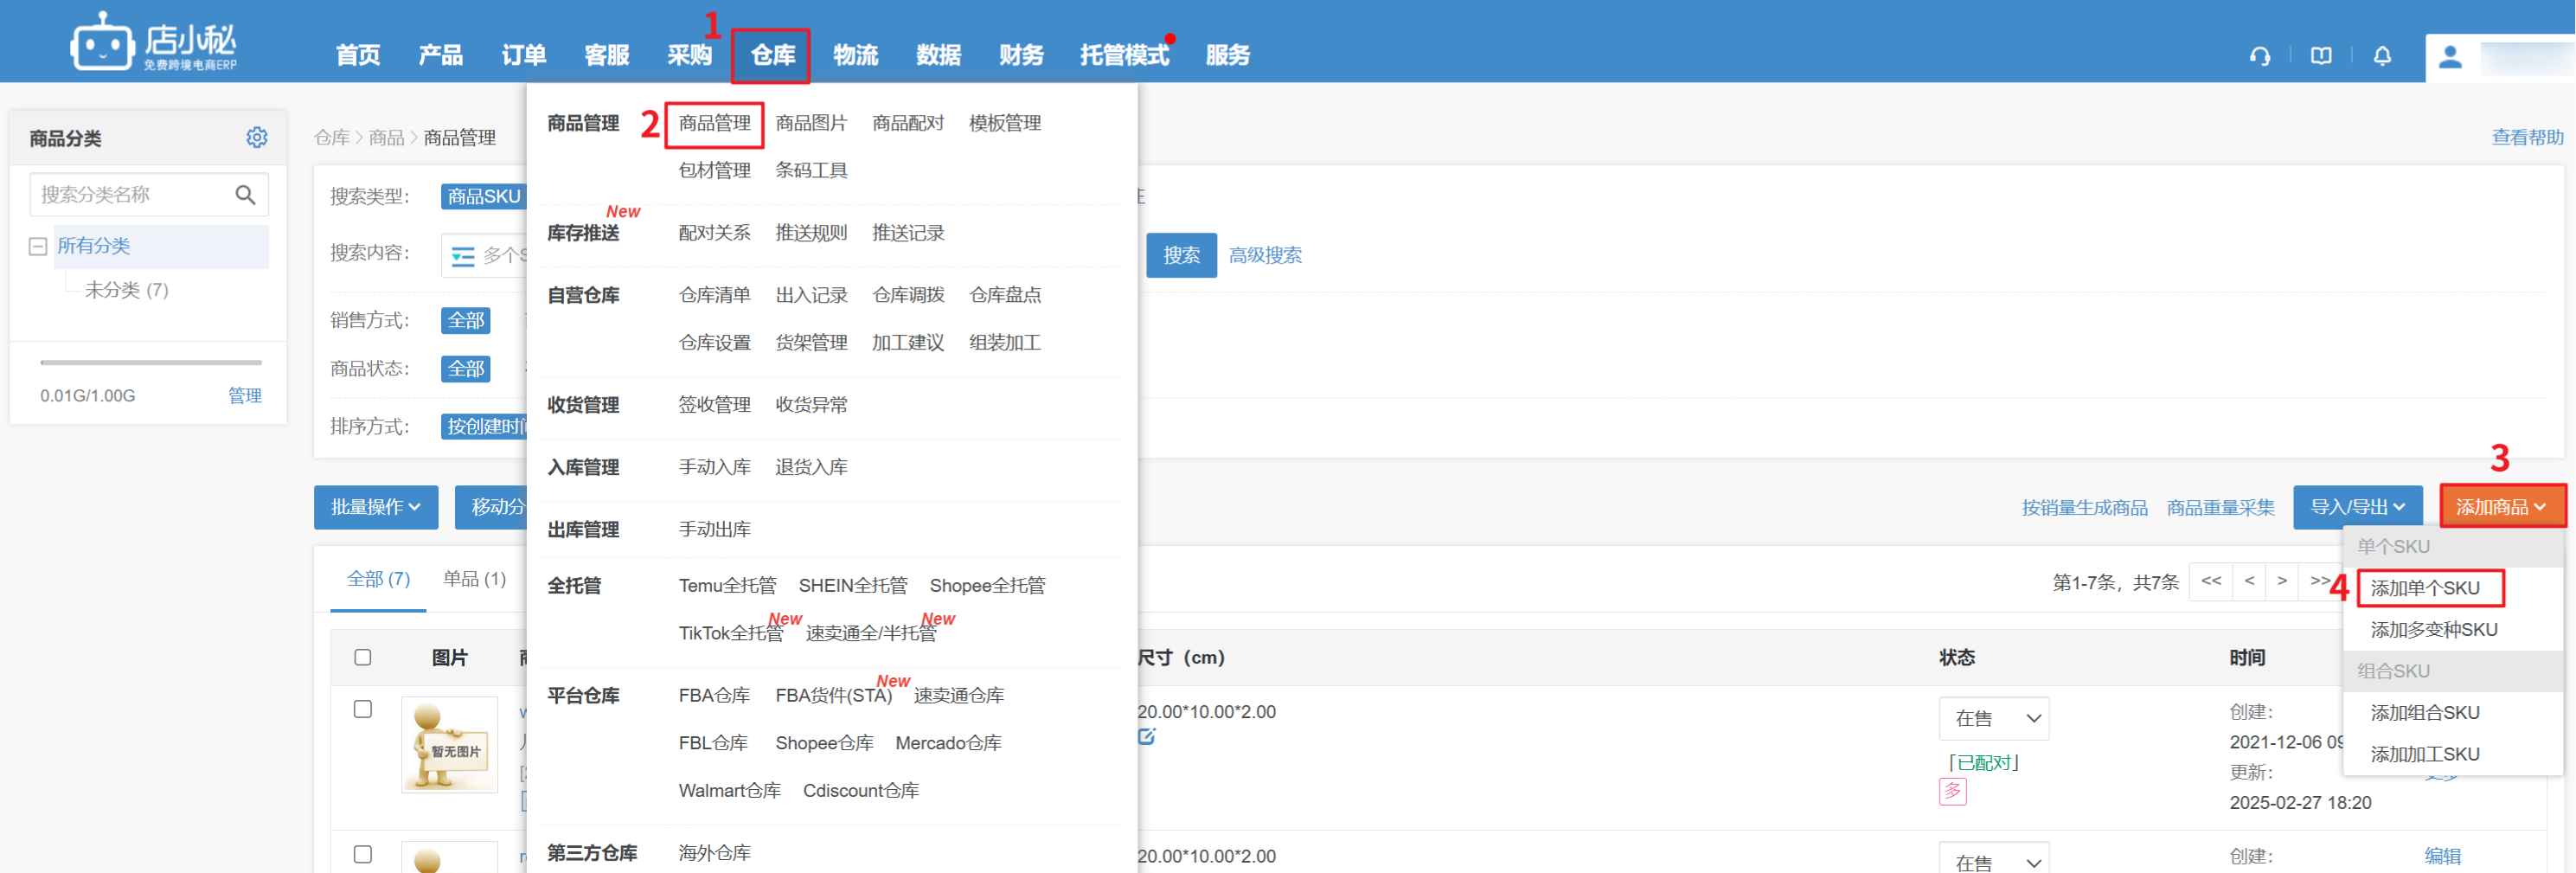Expand the 批量操作 dropdown button

[x=375, y=507]
